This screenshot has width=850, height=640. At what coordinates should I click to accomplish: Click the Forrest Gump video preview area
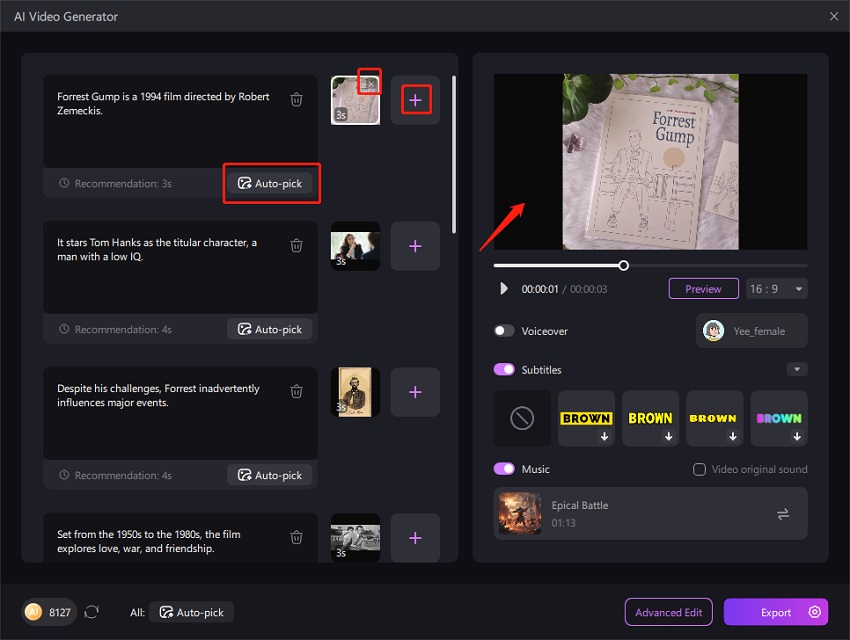pyautogui.click(x=651, y=161)
